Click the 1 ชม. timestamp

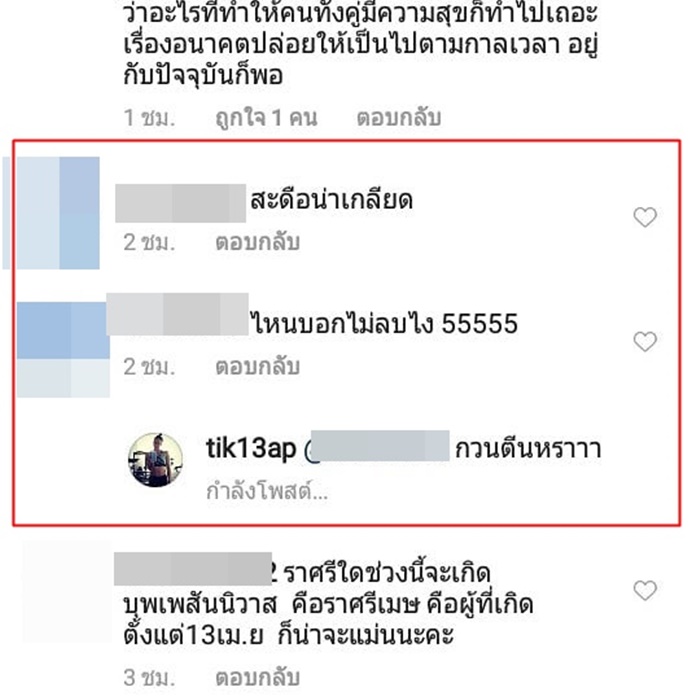click(x=150, y=118)
